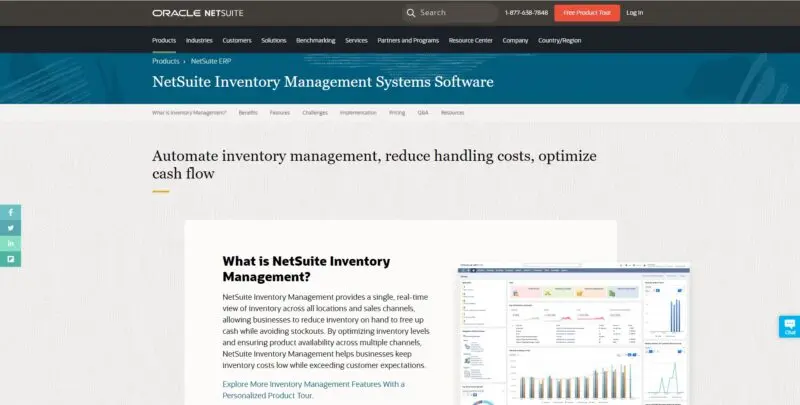
Task: Click the Log In link
Action: (635, 13)
